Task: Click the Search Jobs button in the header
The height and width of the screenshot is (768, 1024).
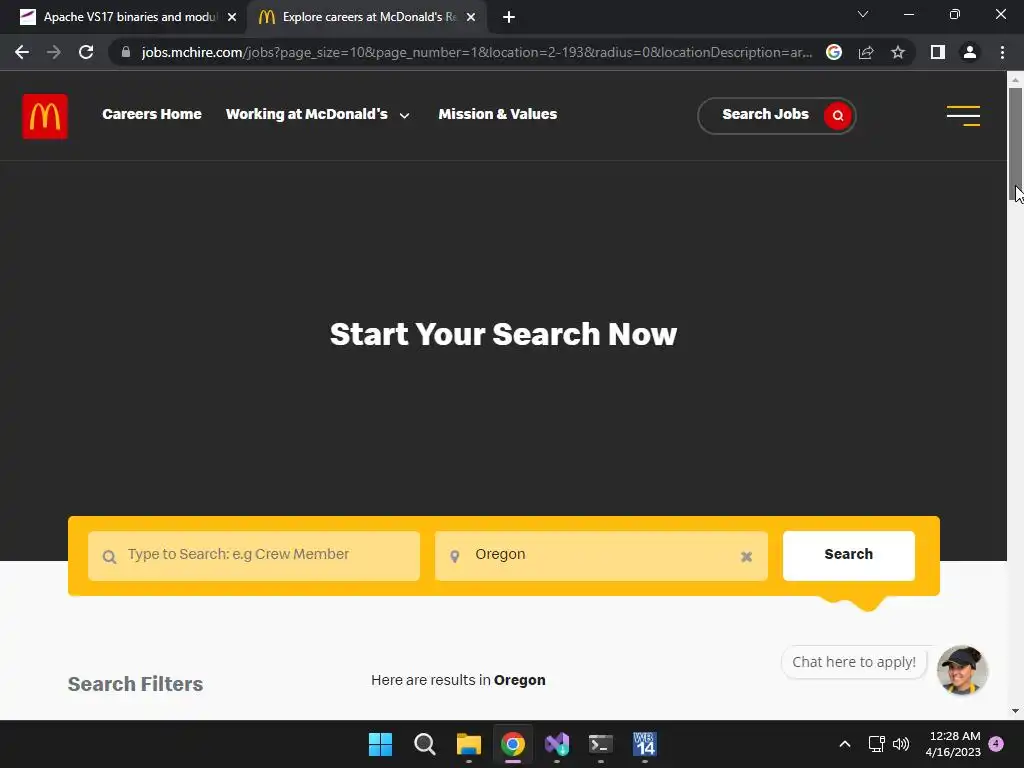Action: [x=776, y=116]
